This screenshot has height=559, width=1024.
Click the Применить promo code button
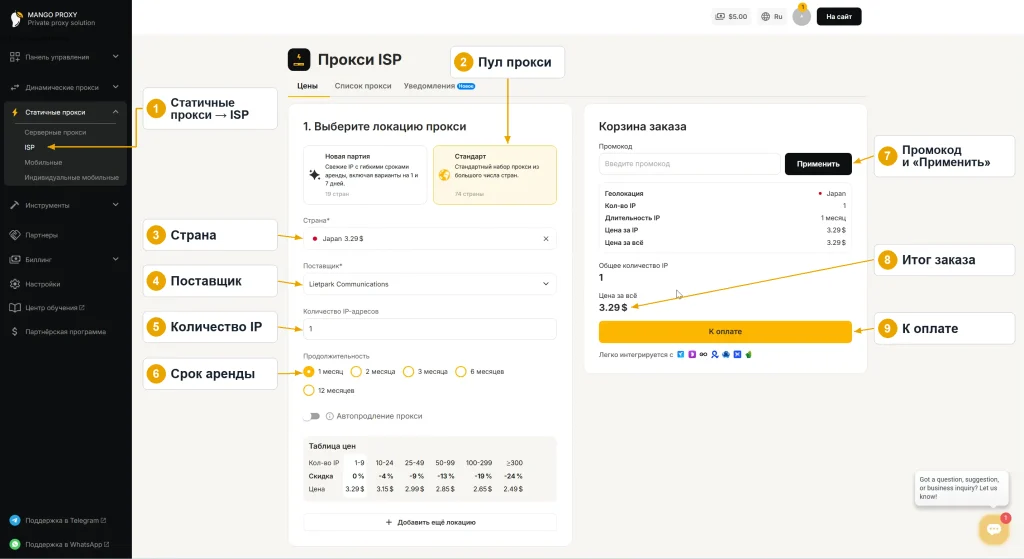(818, 164)
